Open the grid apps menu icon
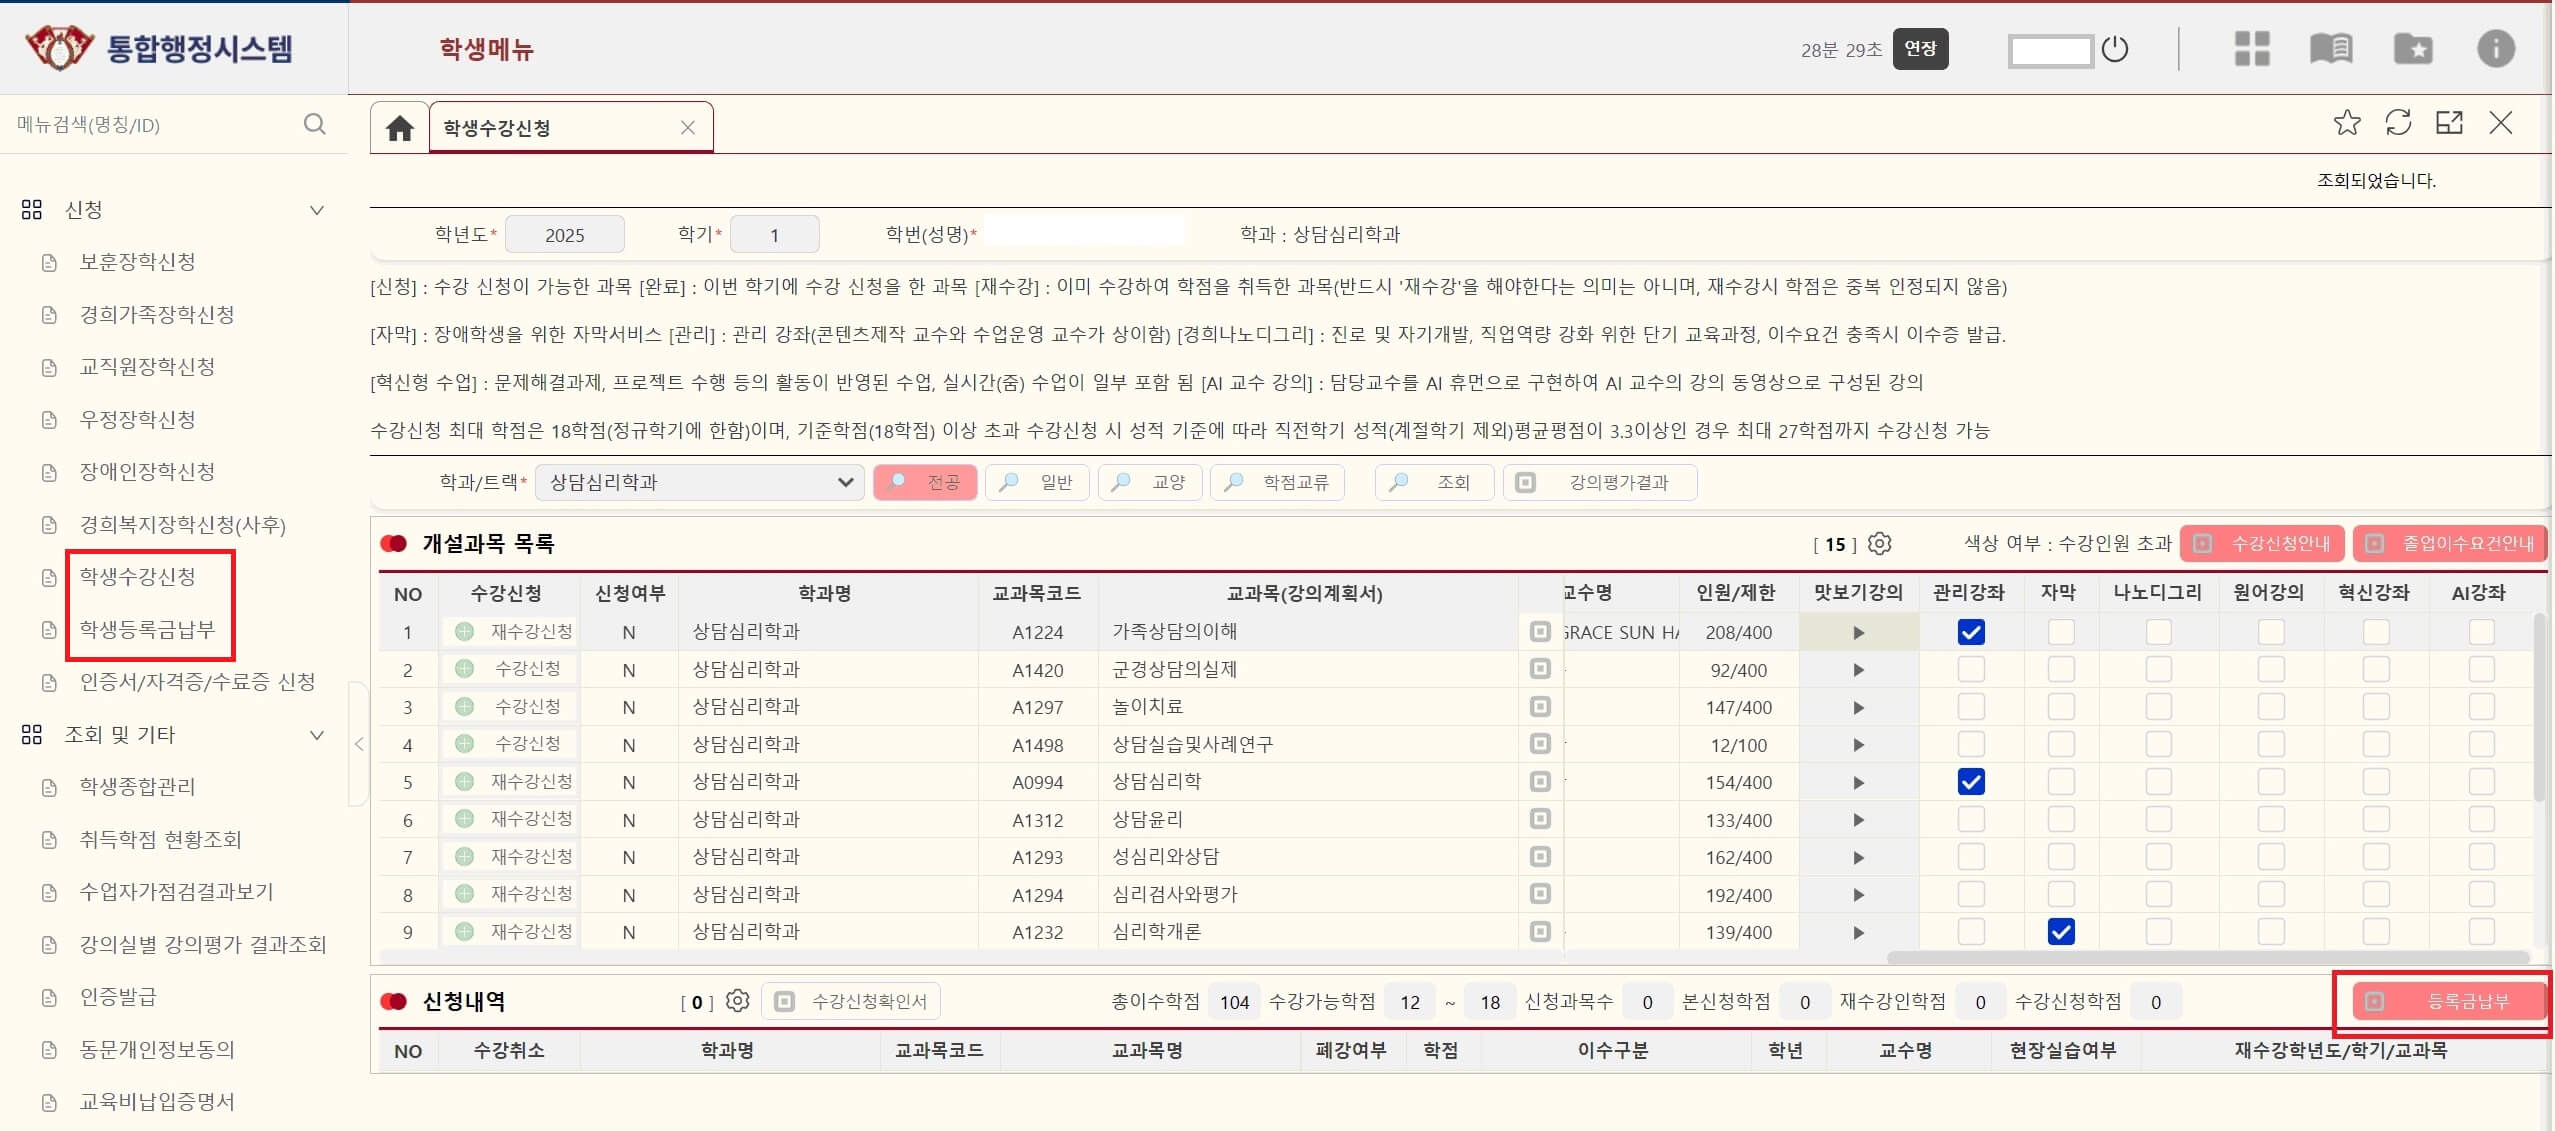Screen dimensions: 2555x1131 [x=2252, y=48]
